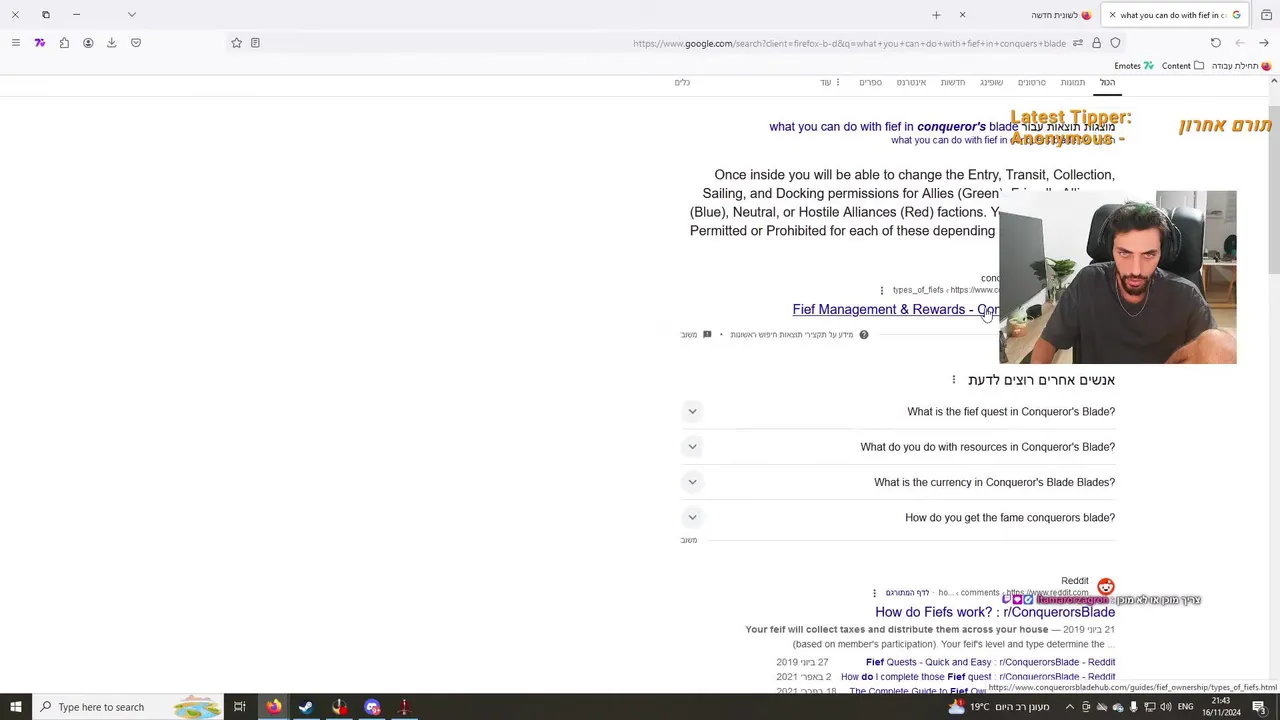Bookmark this page with the star icon

(237, 43)
